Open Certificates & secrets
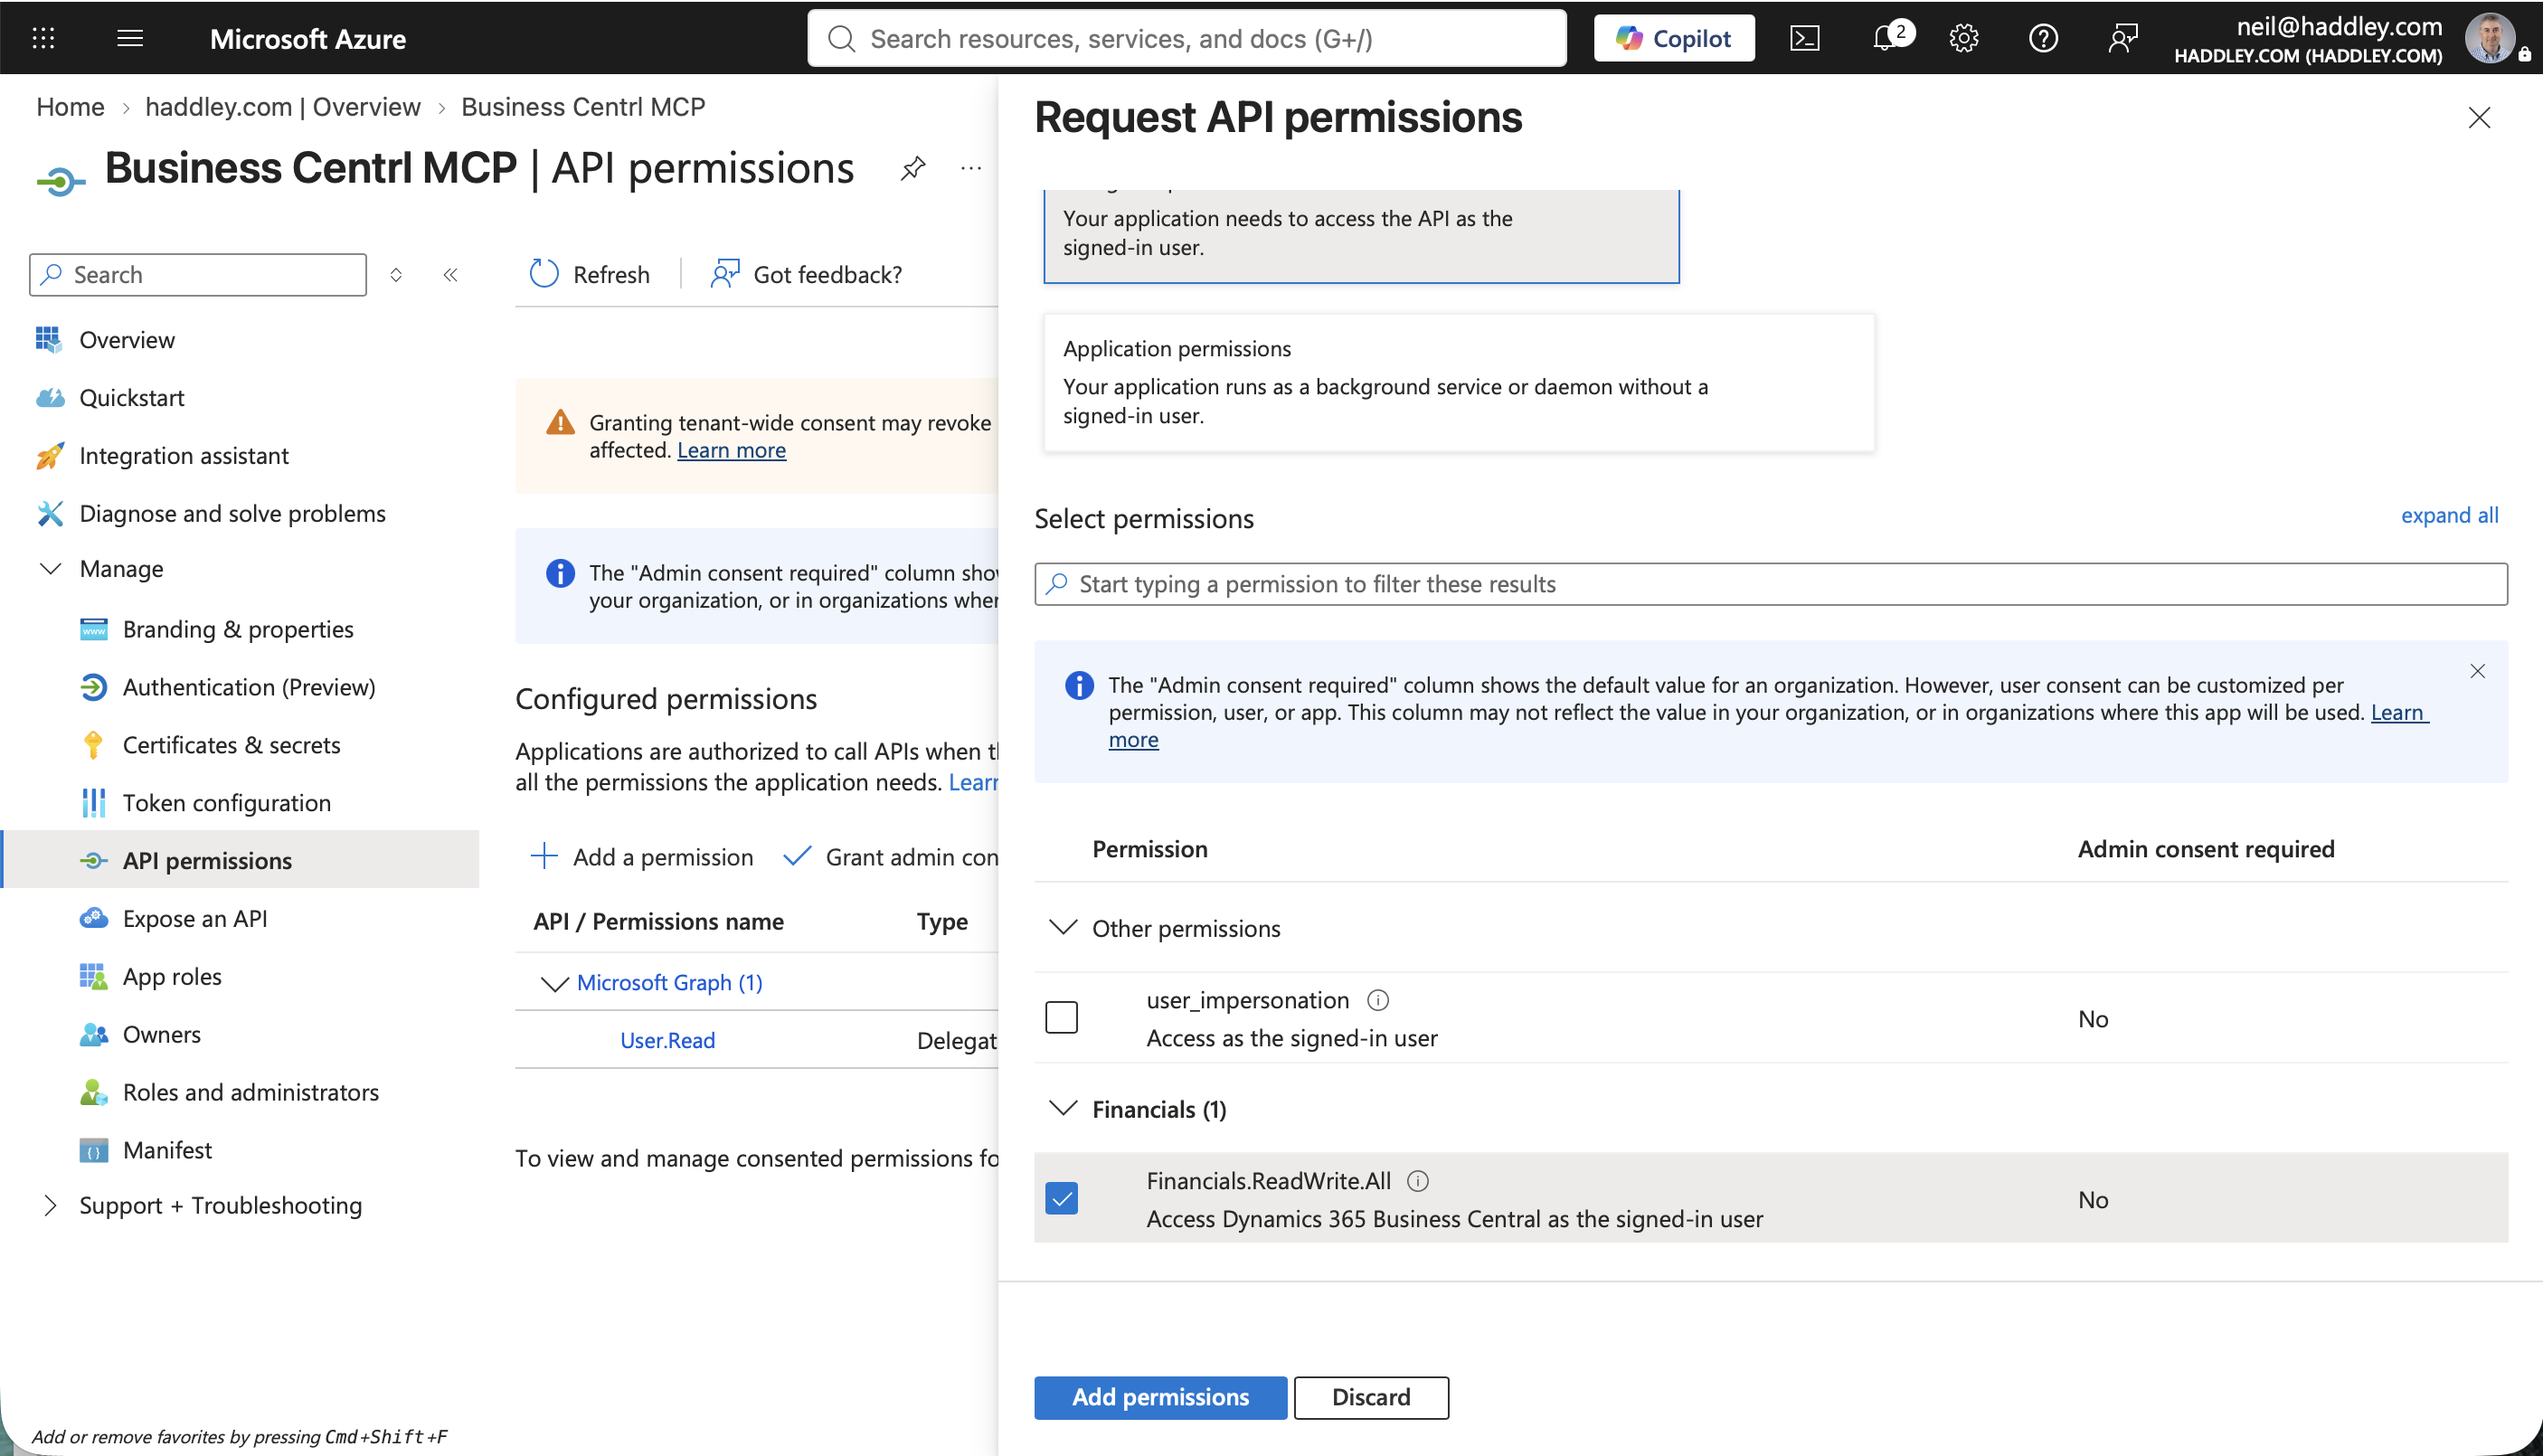This screenshot has width=2543, height=1456. tap(231, 746)
